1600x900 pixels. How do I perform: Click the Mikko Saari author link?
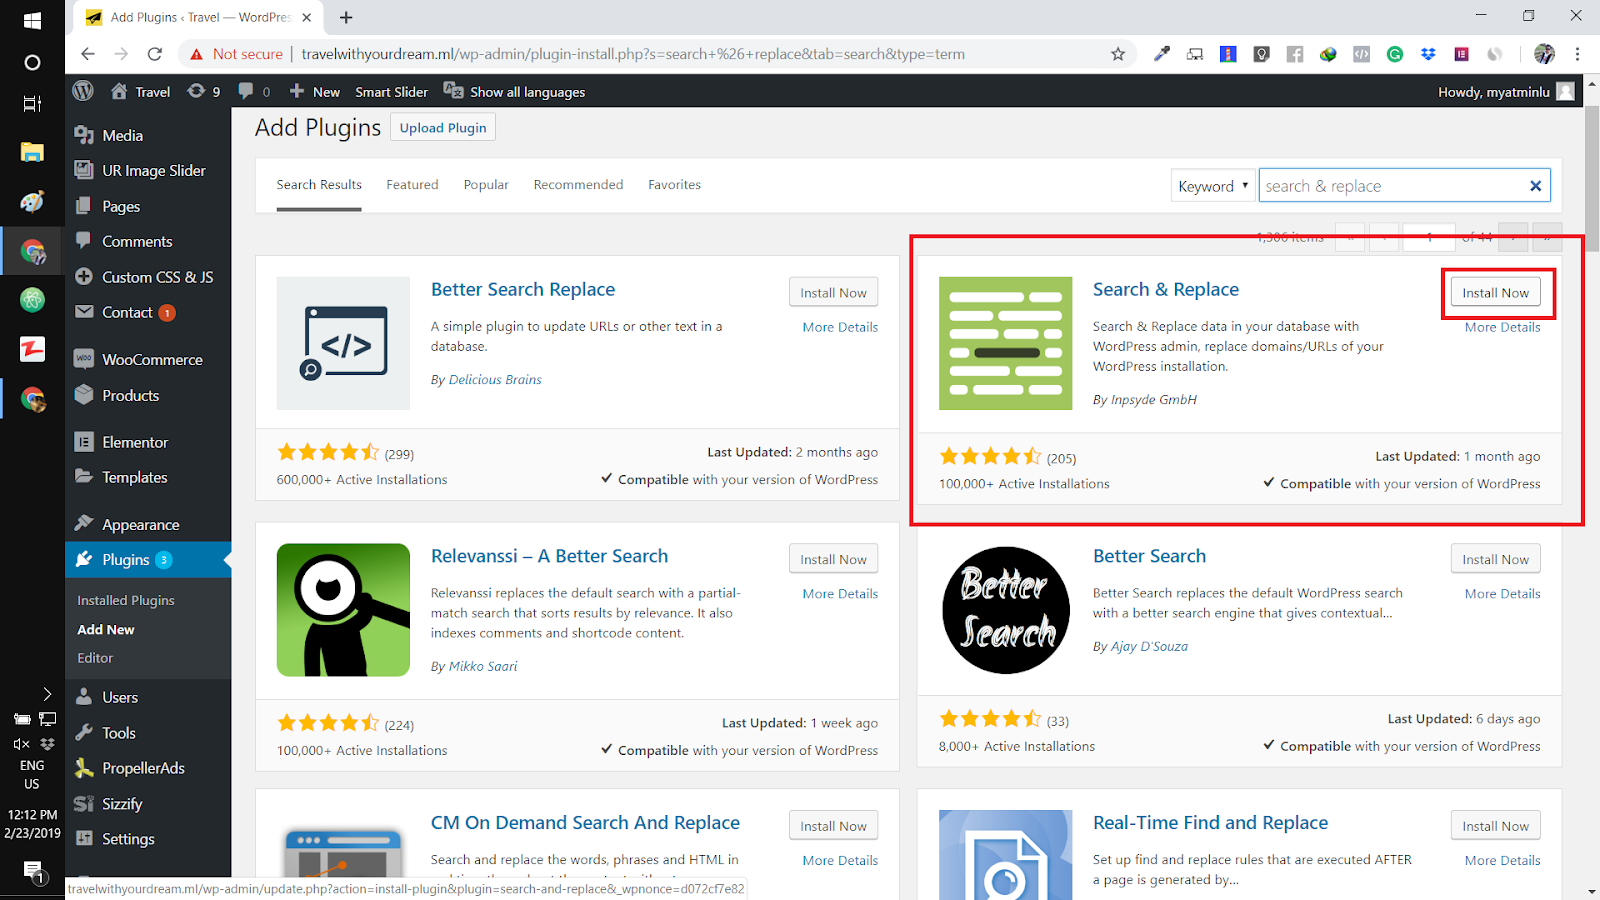(483, 666)
